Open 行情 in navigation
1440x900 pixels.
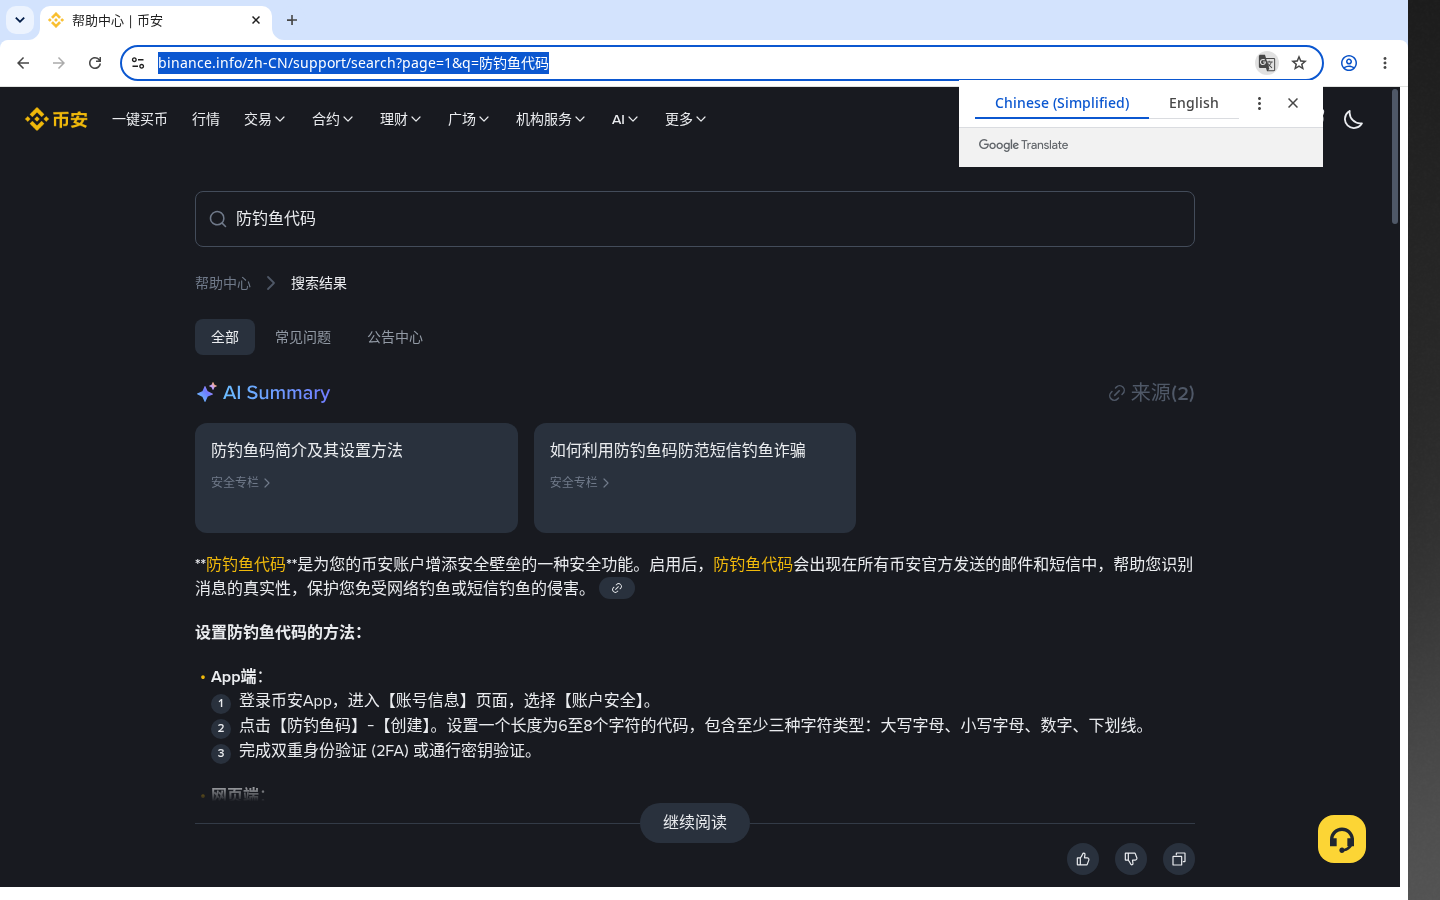tap(206, 120)
